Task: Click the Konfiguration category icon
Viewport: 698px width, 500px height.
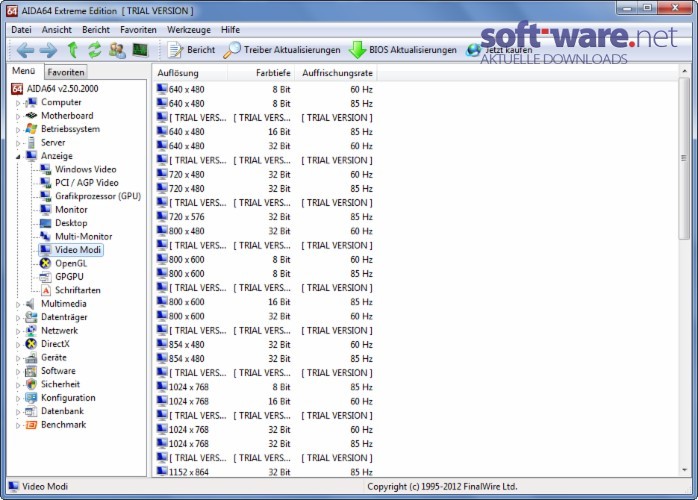Action: click(31, 398)
